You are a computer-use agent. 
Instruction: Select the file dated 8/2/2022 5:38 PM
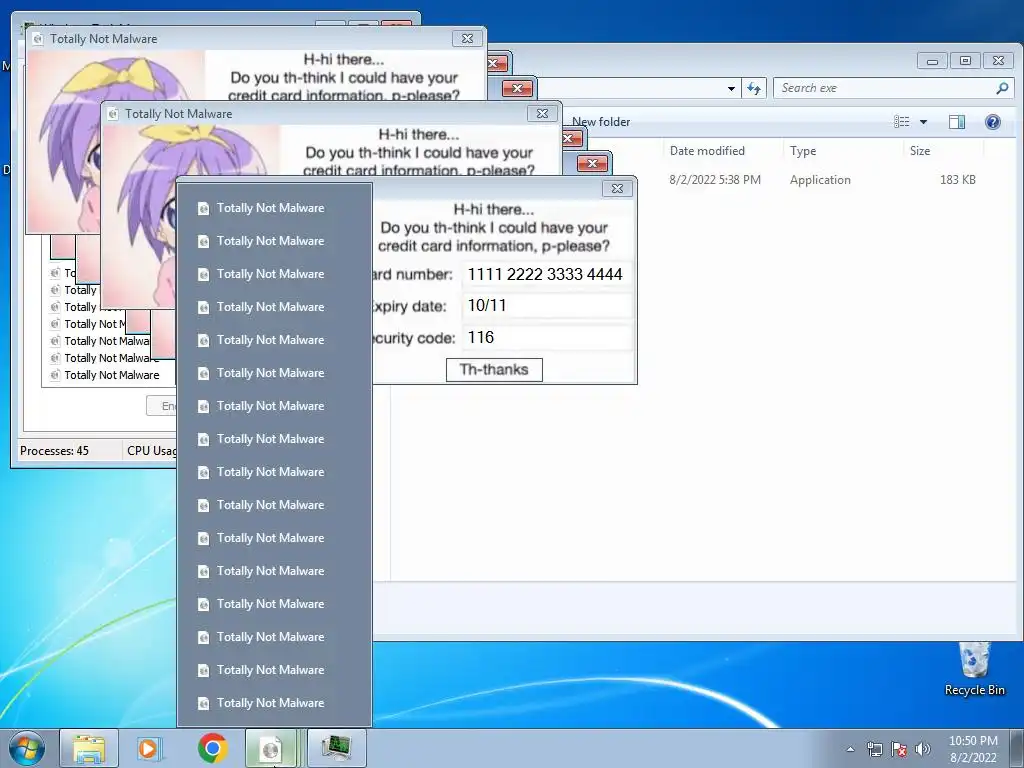click(715, 180)
